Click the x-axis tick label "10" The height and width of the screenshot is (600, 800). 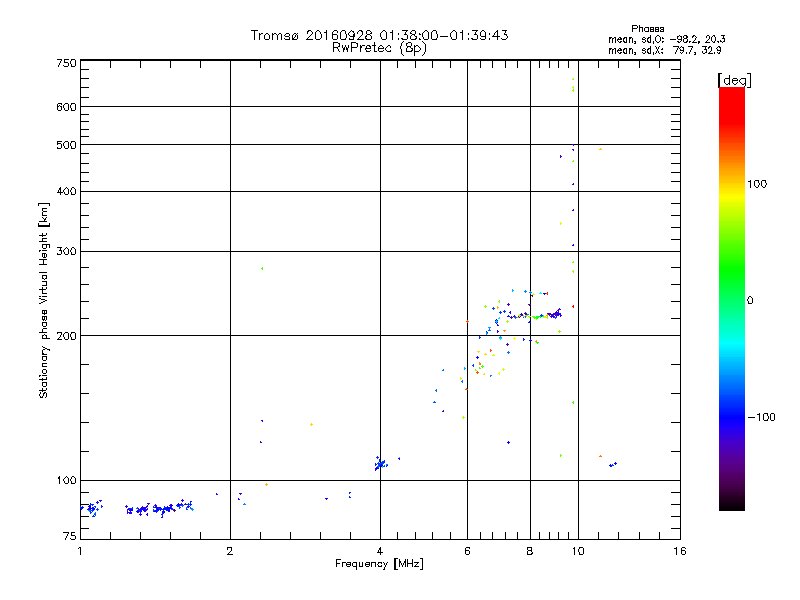coord(578,551)
